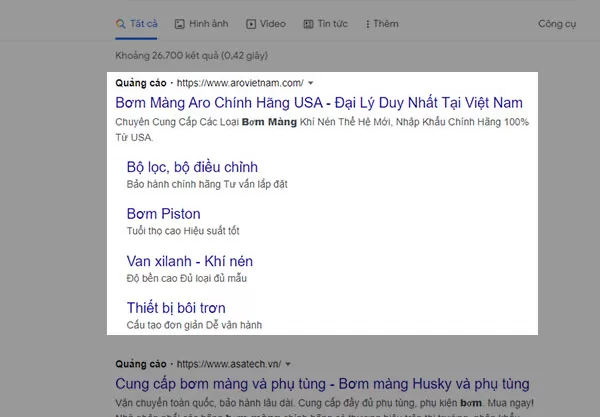The image size is (600, 417).
Task: Click the play icon beside Video
Action: 251,24
